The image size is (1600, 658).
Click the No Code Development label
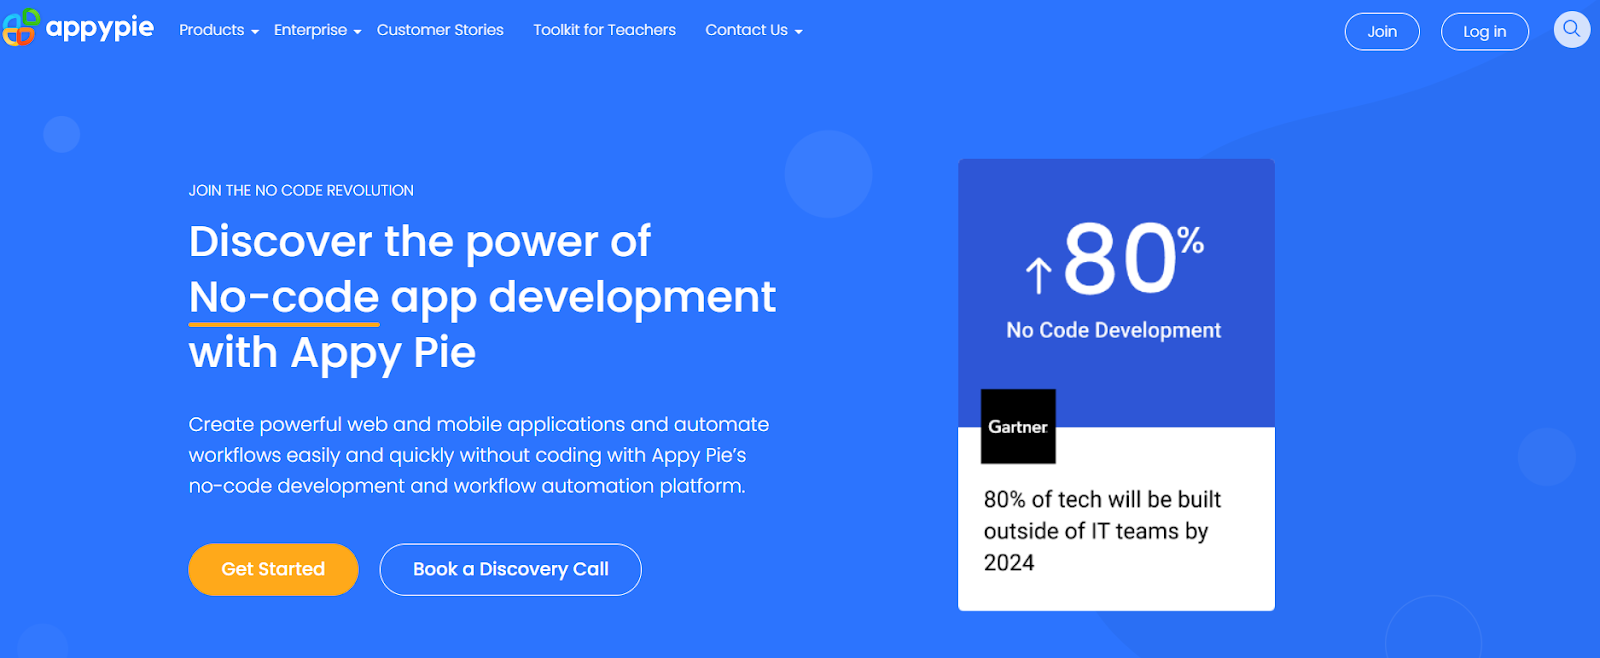tap(1113, 330)
